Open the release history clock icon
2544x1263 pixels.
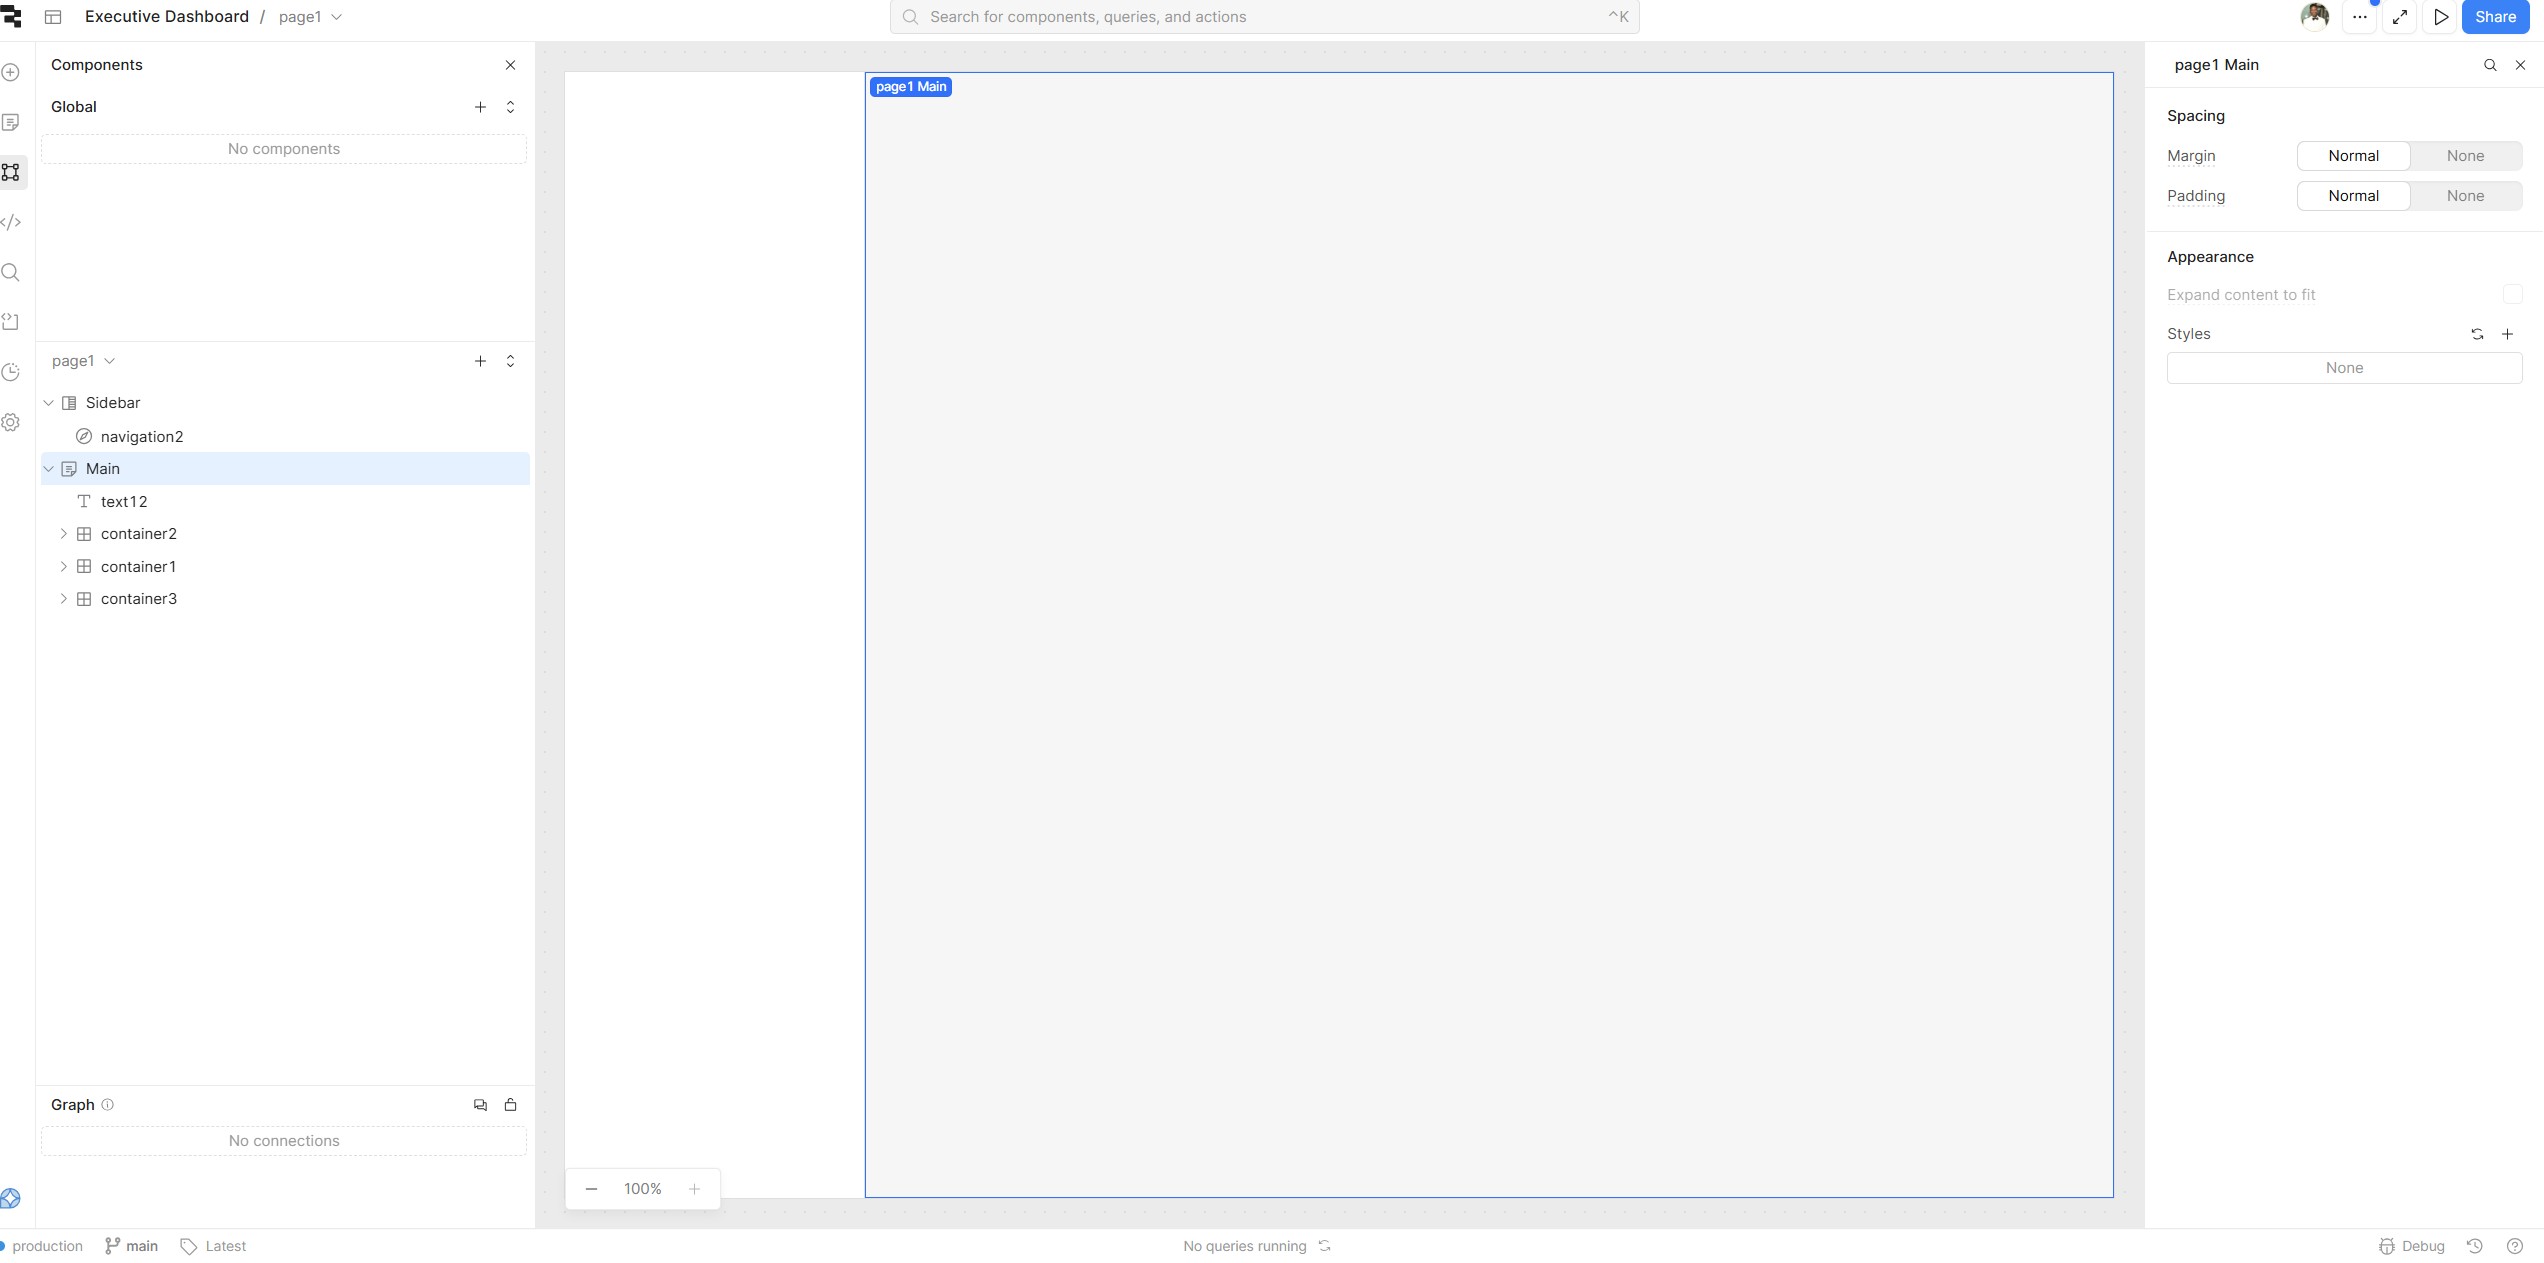pos(11,372)
